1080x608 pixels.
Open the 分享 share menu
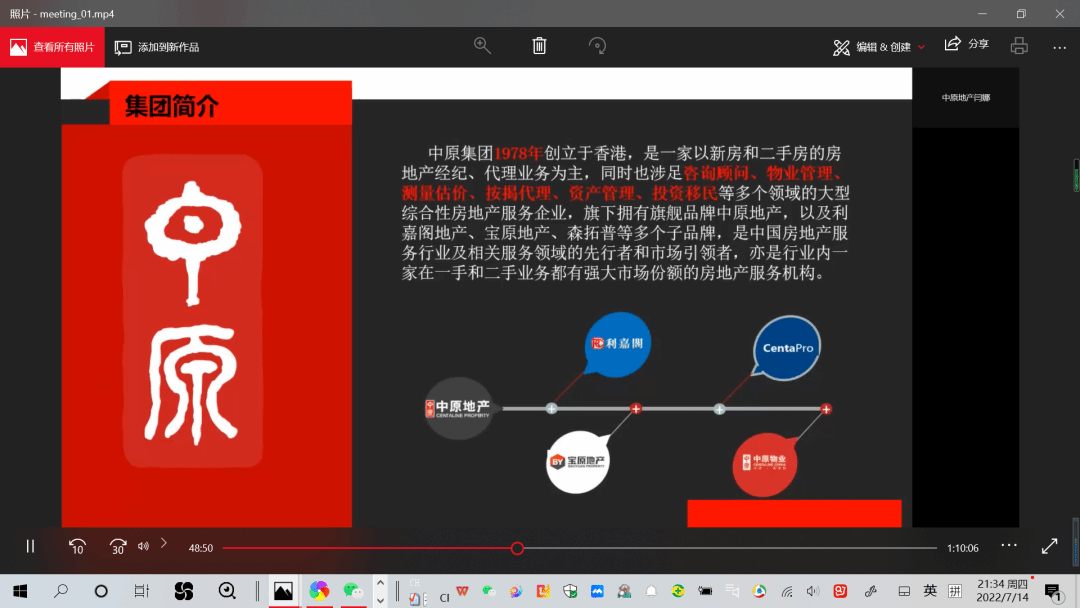tap(966, 45)
